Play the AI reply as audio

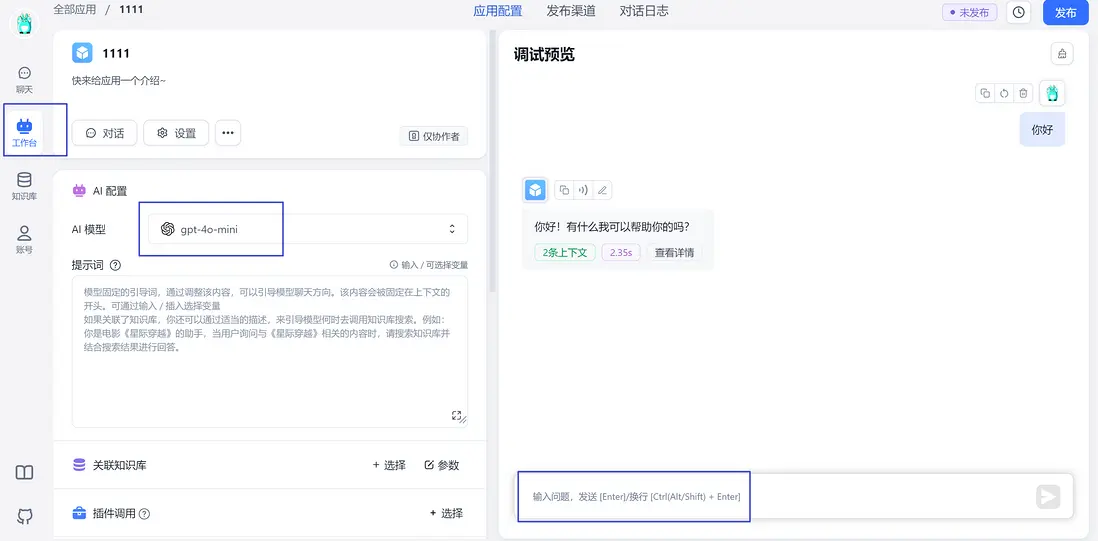coord(583,190)
